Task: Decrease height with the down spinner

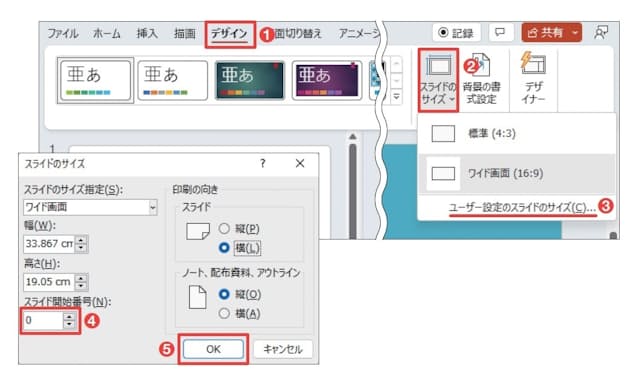Action: [x=81, y=286]
